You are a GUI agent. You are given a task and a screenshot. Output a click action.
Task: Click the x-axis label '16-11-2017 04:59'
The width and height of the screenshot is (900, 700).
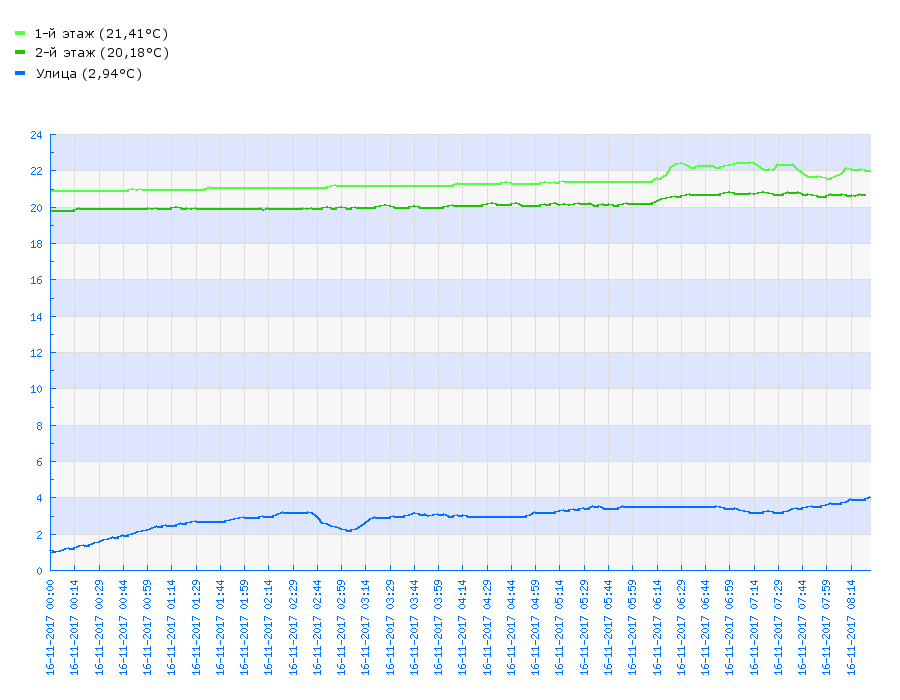coord(535,627)
